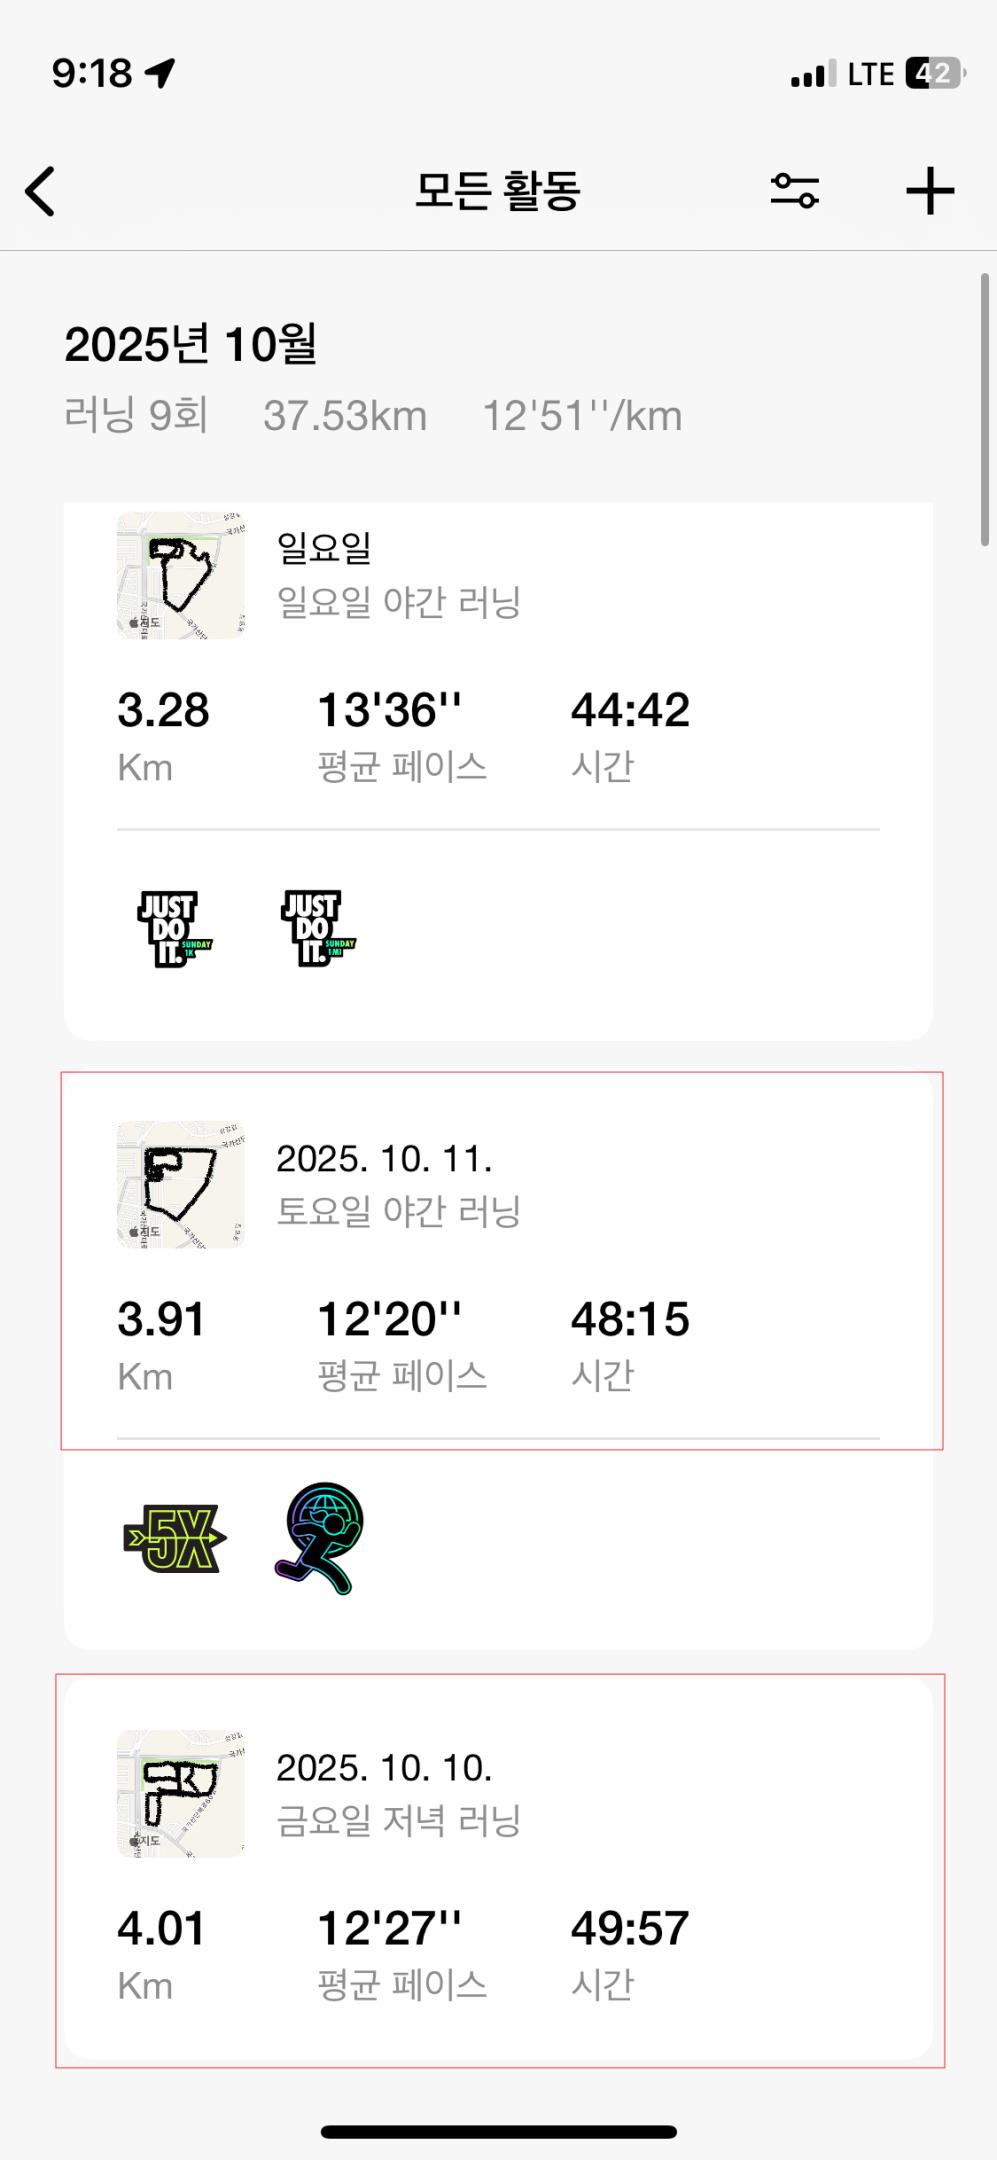Open the activity filter settings icon
Screen dimensions: 997x2160
click(x=794, y=190)
